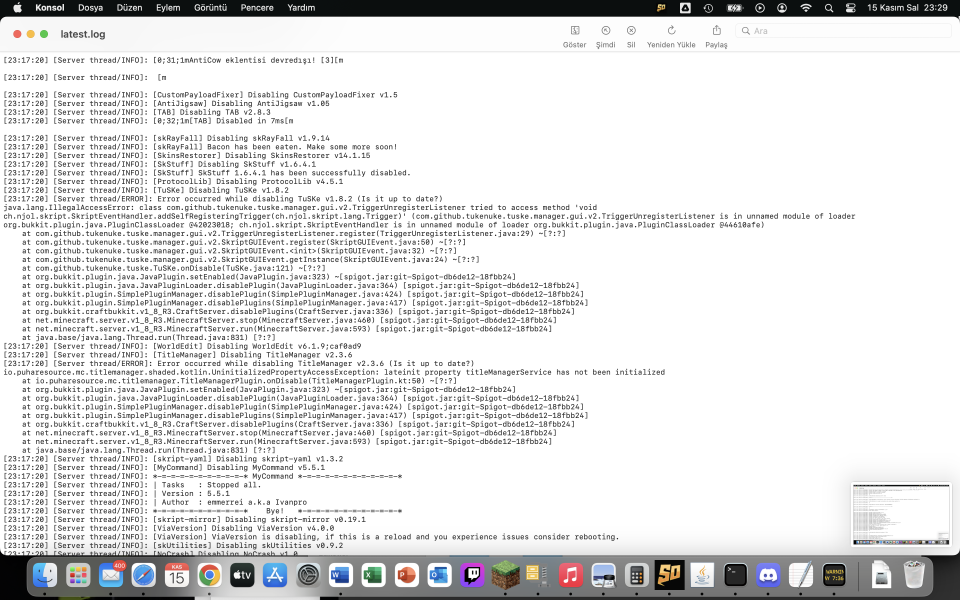Open the Görüntü menu
Image resolution: width=960 pixels, height=600 pixels.
point(211,8)
